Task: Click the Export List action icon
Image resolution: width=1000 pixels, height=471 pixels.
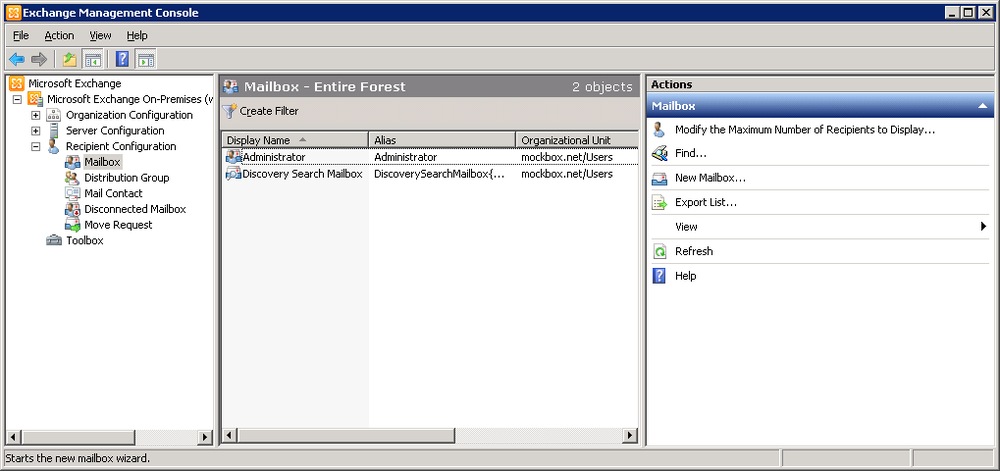Action: tap(659, 203)
